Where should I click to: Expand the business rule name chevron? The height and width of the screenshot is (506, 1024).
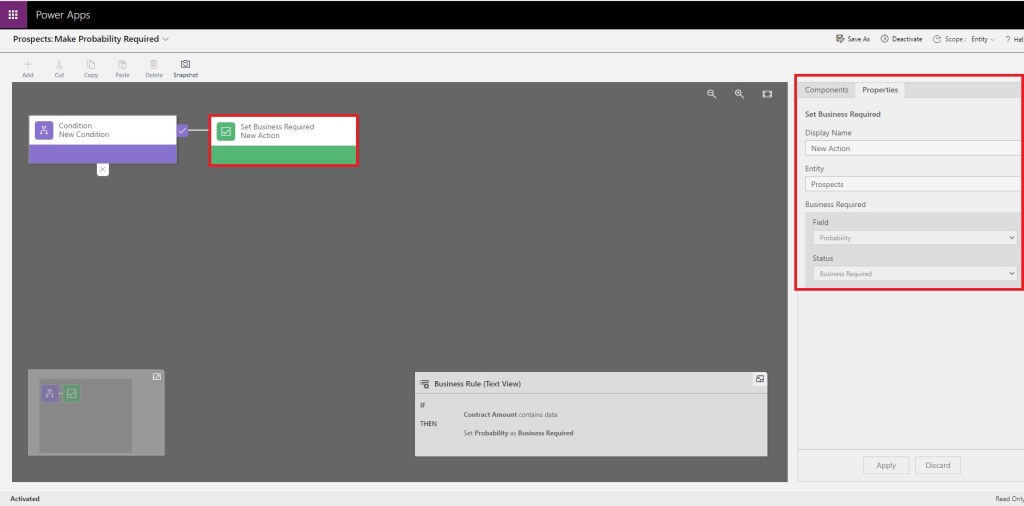click(166, 39)
